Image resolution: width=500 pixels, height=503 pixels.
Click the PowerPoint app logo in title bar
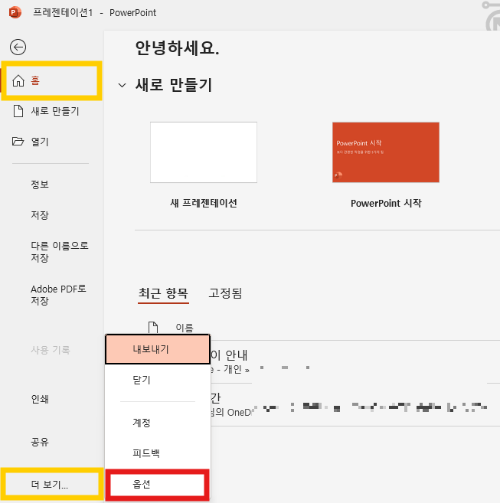point(15,13)
